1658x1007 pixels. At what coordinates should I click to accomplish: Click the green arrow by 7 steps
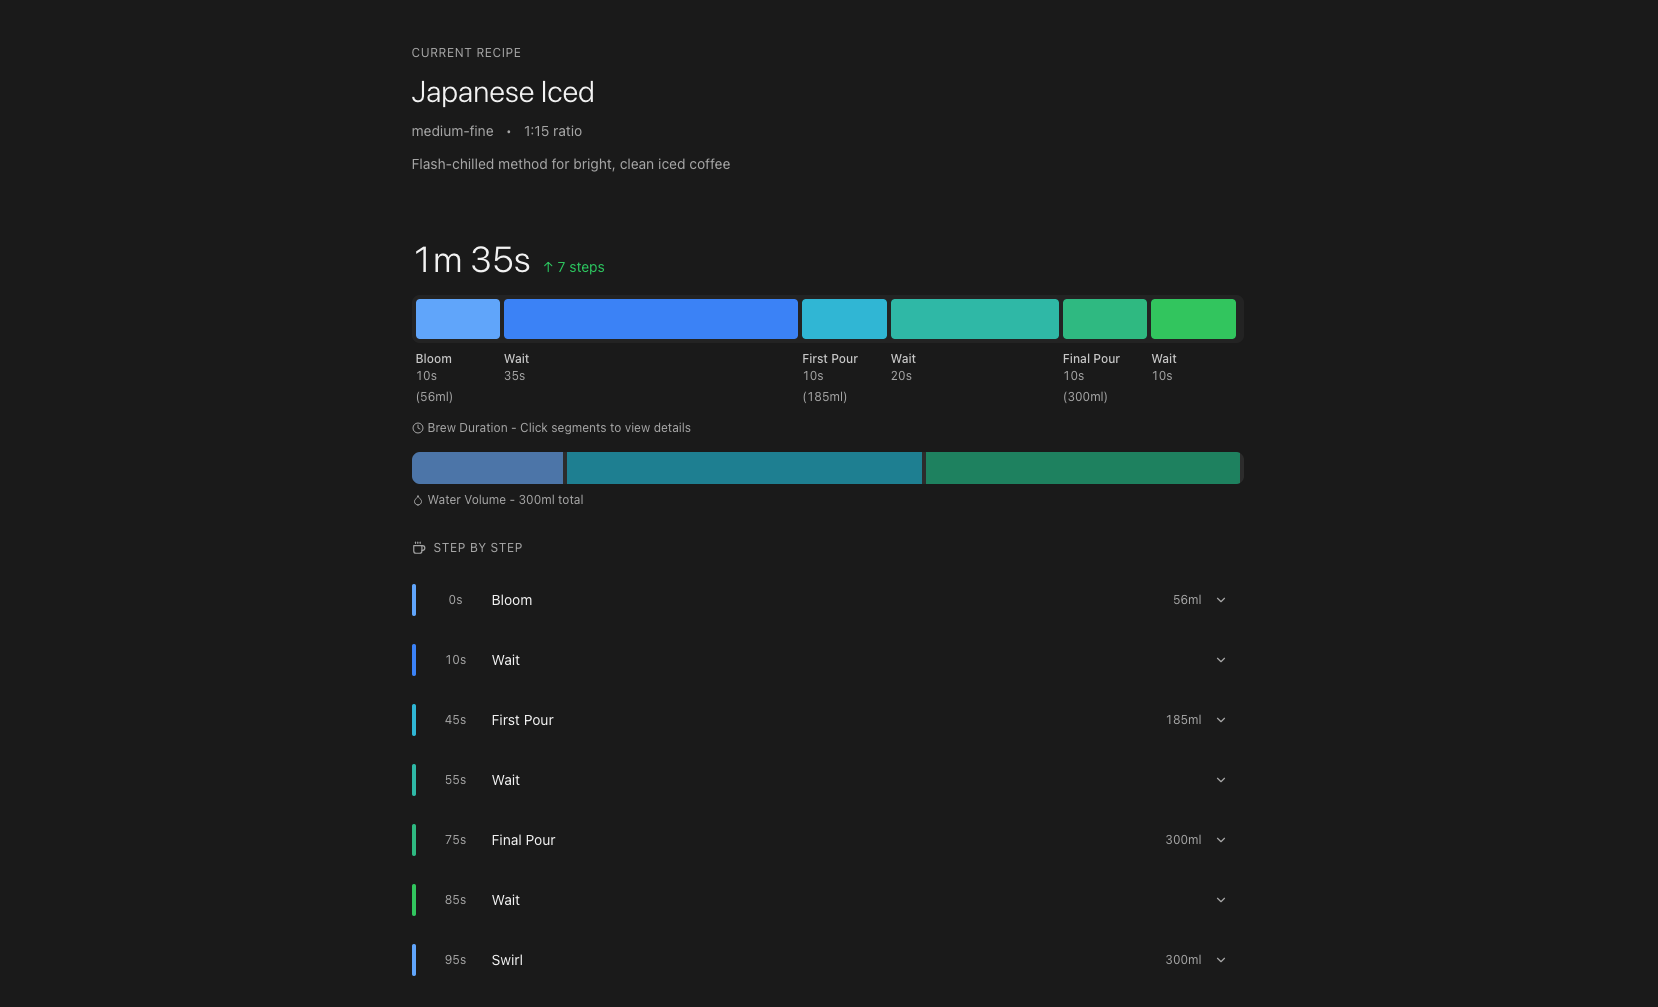pos(548,267)
